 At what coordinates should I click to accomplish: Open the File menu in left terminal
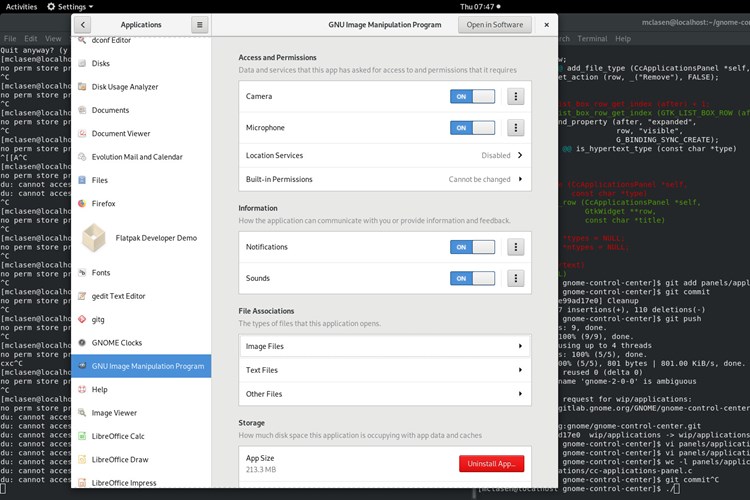click(x=10, y=39)
